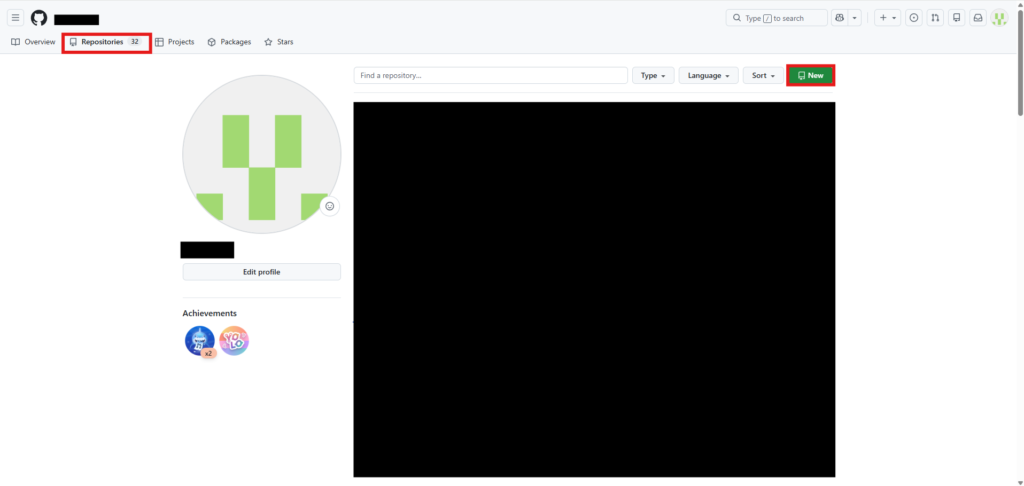Select the Repositories tab
1024x486 pixels.
coord(106,42)
